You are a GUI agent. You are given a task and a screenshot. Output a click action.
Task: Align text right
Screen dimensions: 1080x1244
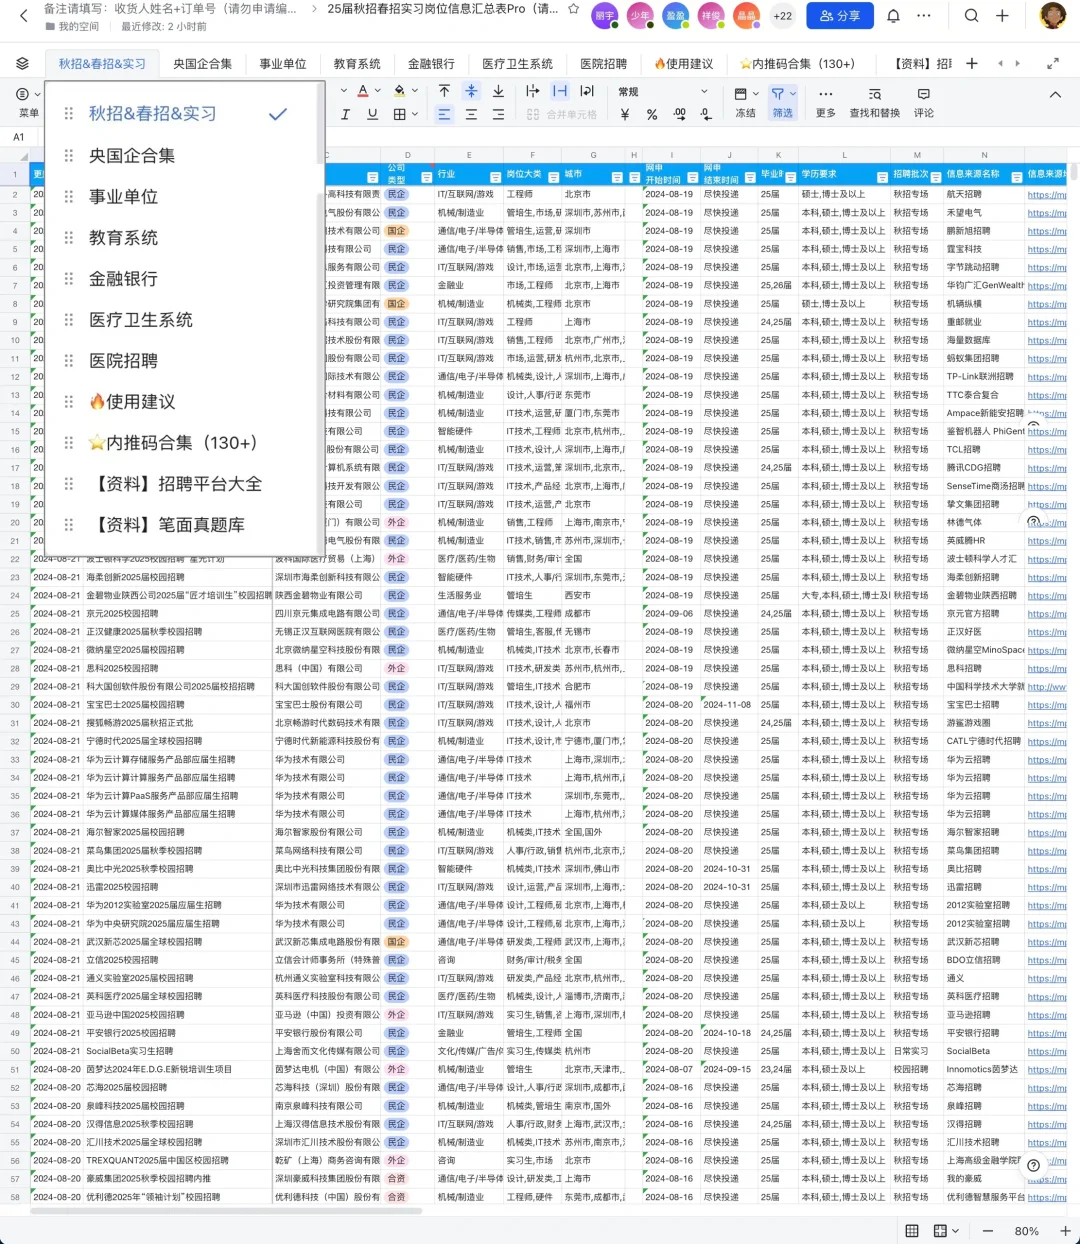[x=498, y=115]
